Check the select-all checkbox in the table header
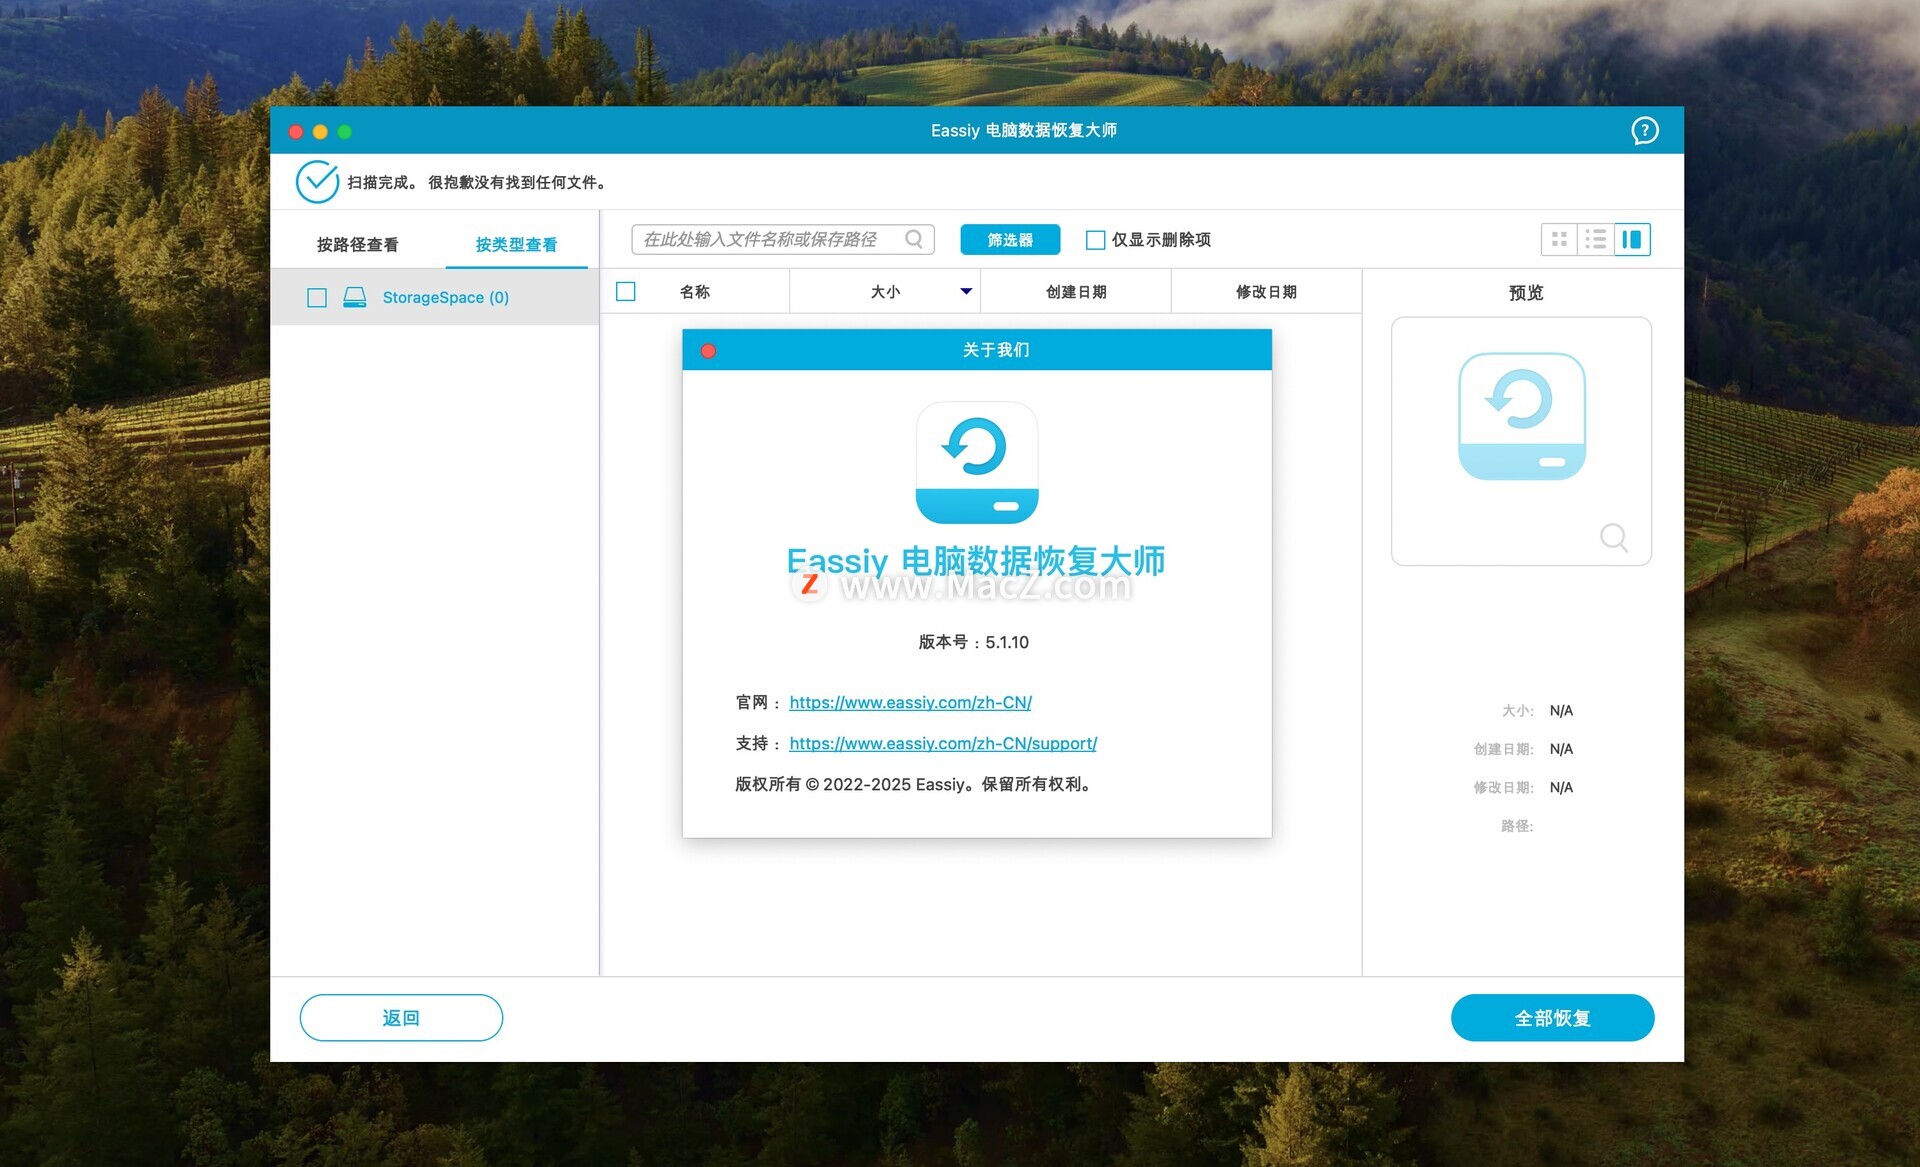Viewport: 1920px width, 1167px height. tap(626, 291)
